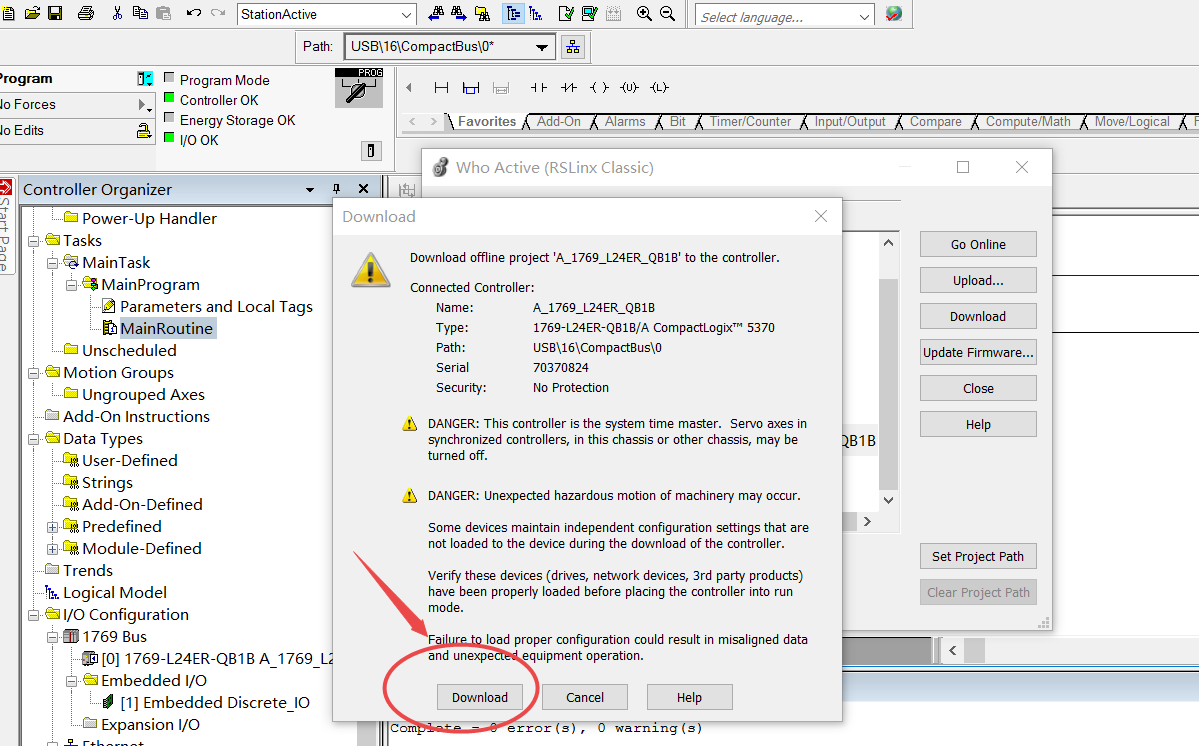Click the Find Previous binoculars icon
Screen dimensions: 1199x746
(x=436, y=14)
